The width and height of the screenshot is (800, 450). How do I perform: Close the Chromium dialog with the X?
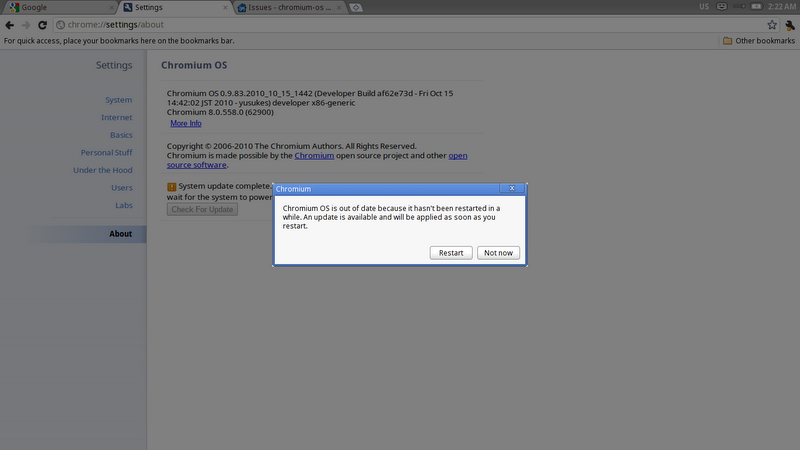pos(512,188)
